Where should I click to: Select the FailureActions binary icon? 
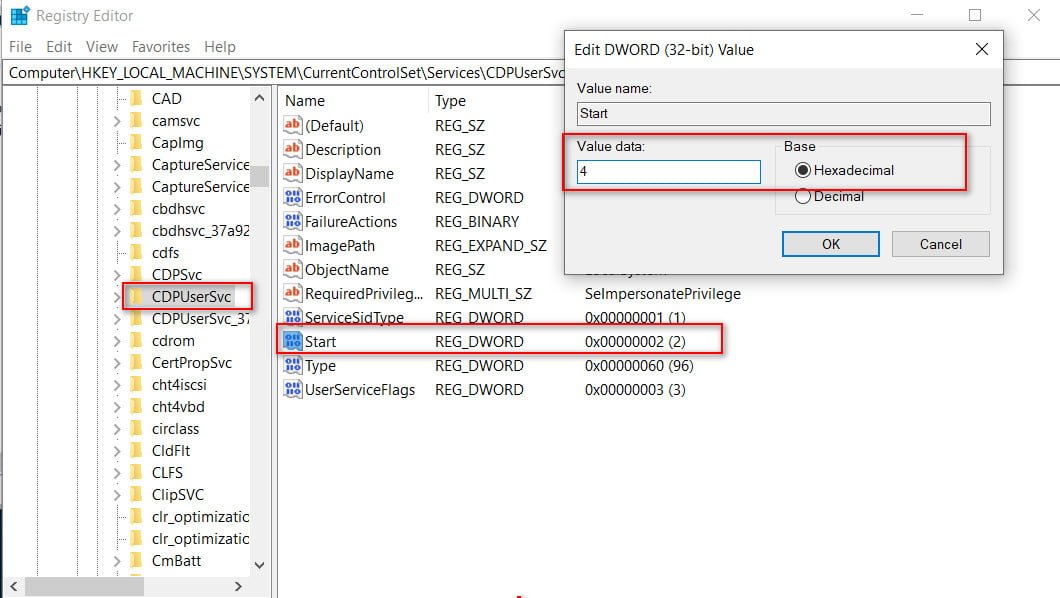pyautogui.click(x=292, y=221)
